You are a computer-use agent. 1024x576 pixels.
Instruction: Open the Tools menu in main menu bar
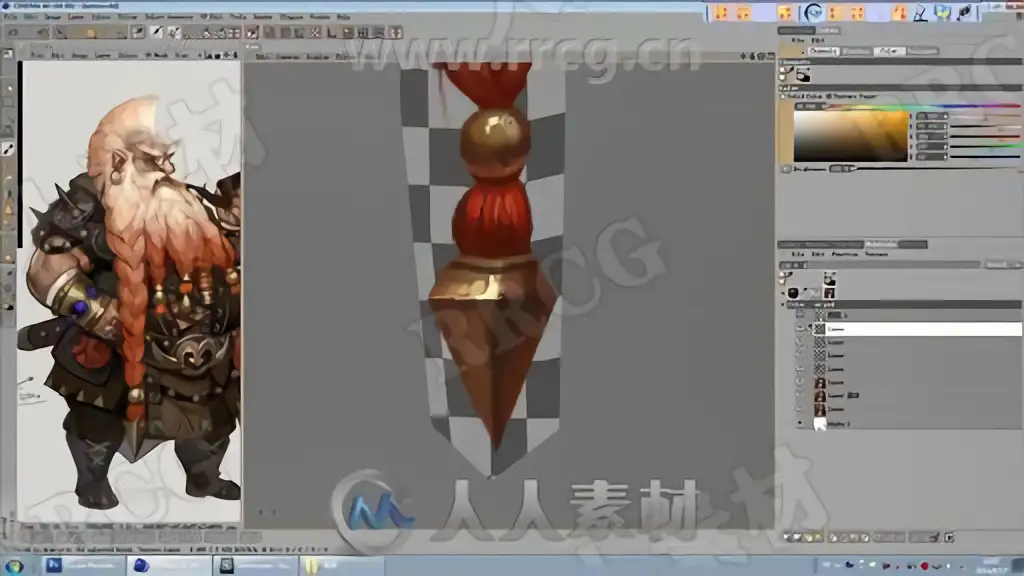(x=238, y=17)
